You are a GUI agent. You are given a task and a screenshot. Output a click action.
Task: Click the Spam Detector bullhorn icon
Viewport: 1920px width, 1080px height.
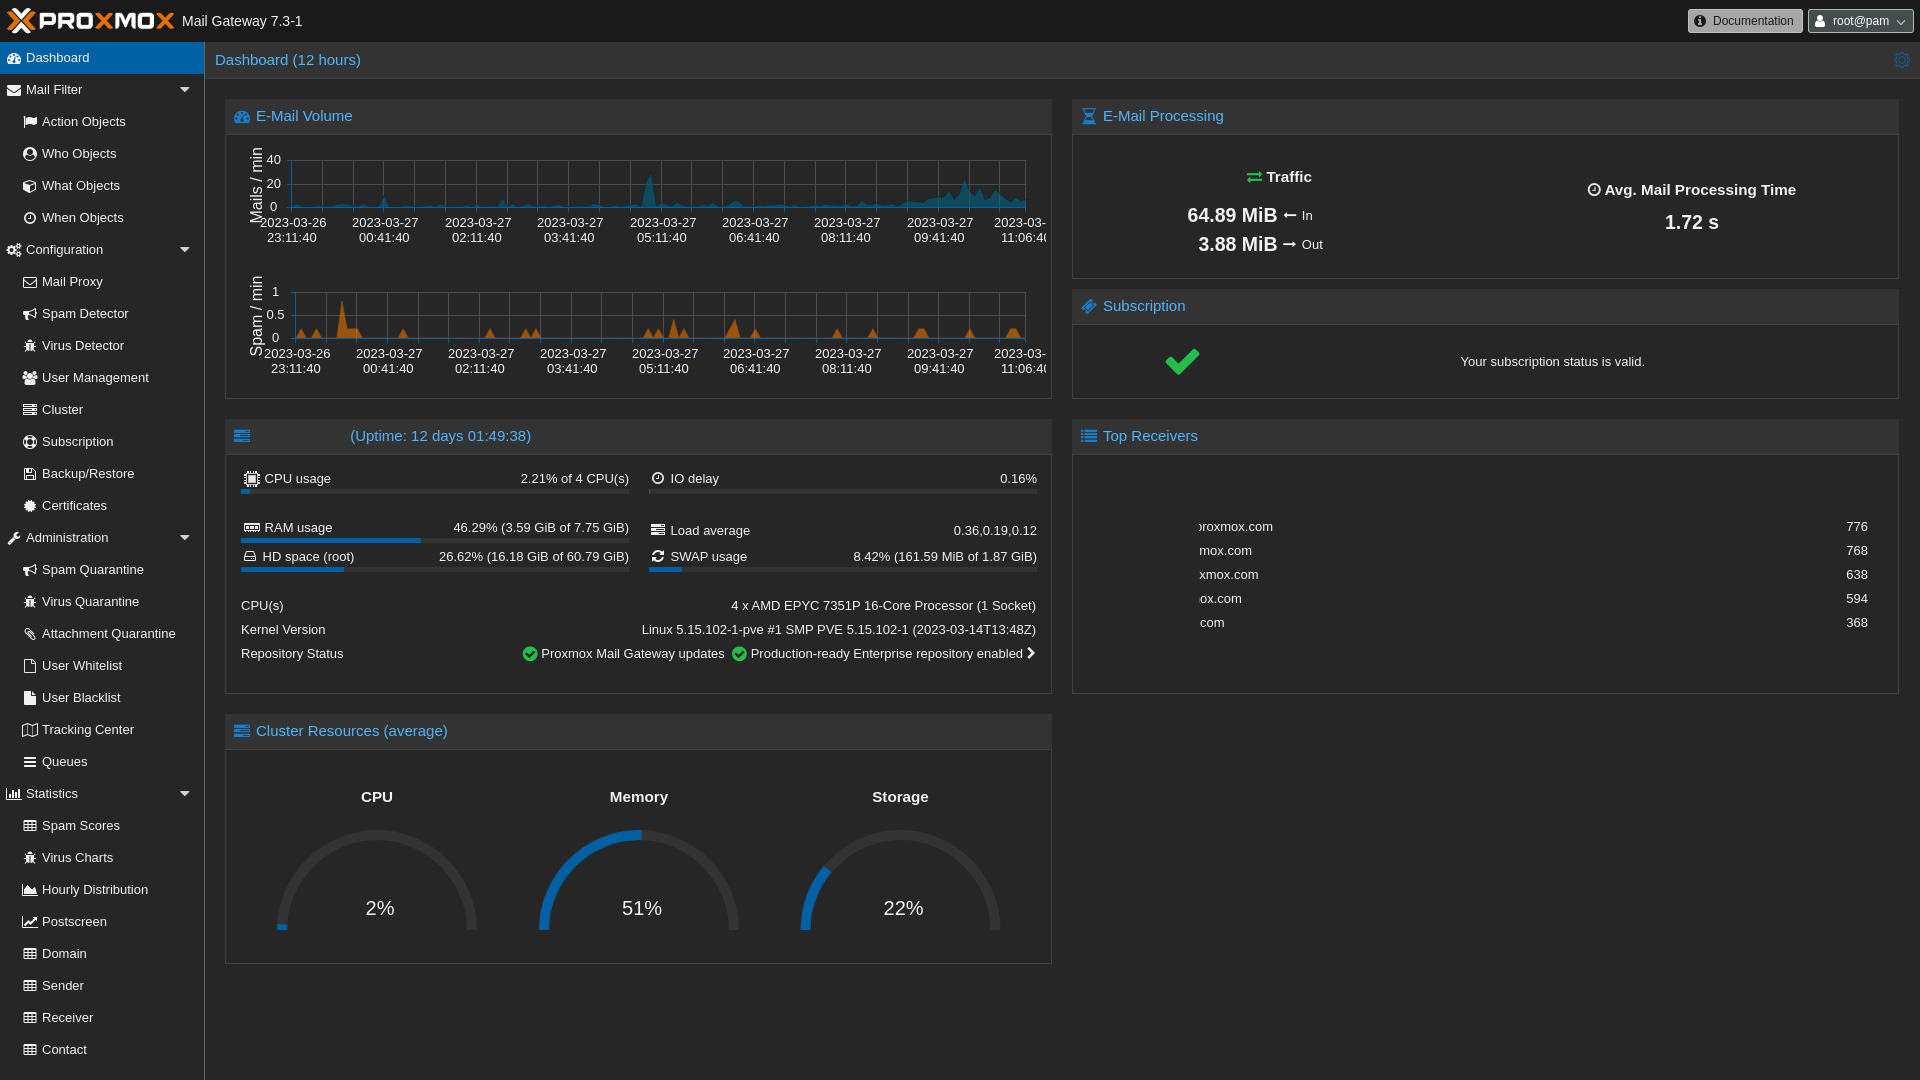click(30, 314)
